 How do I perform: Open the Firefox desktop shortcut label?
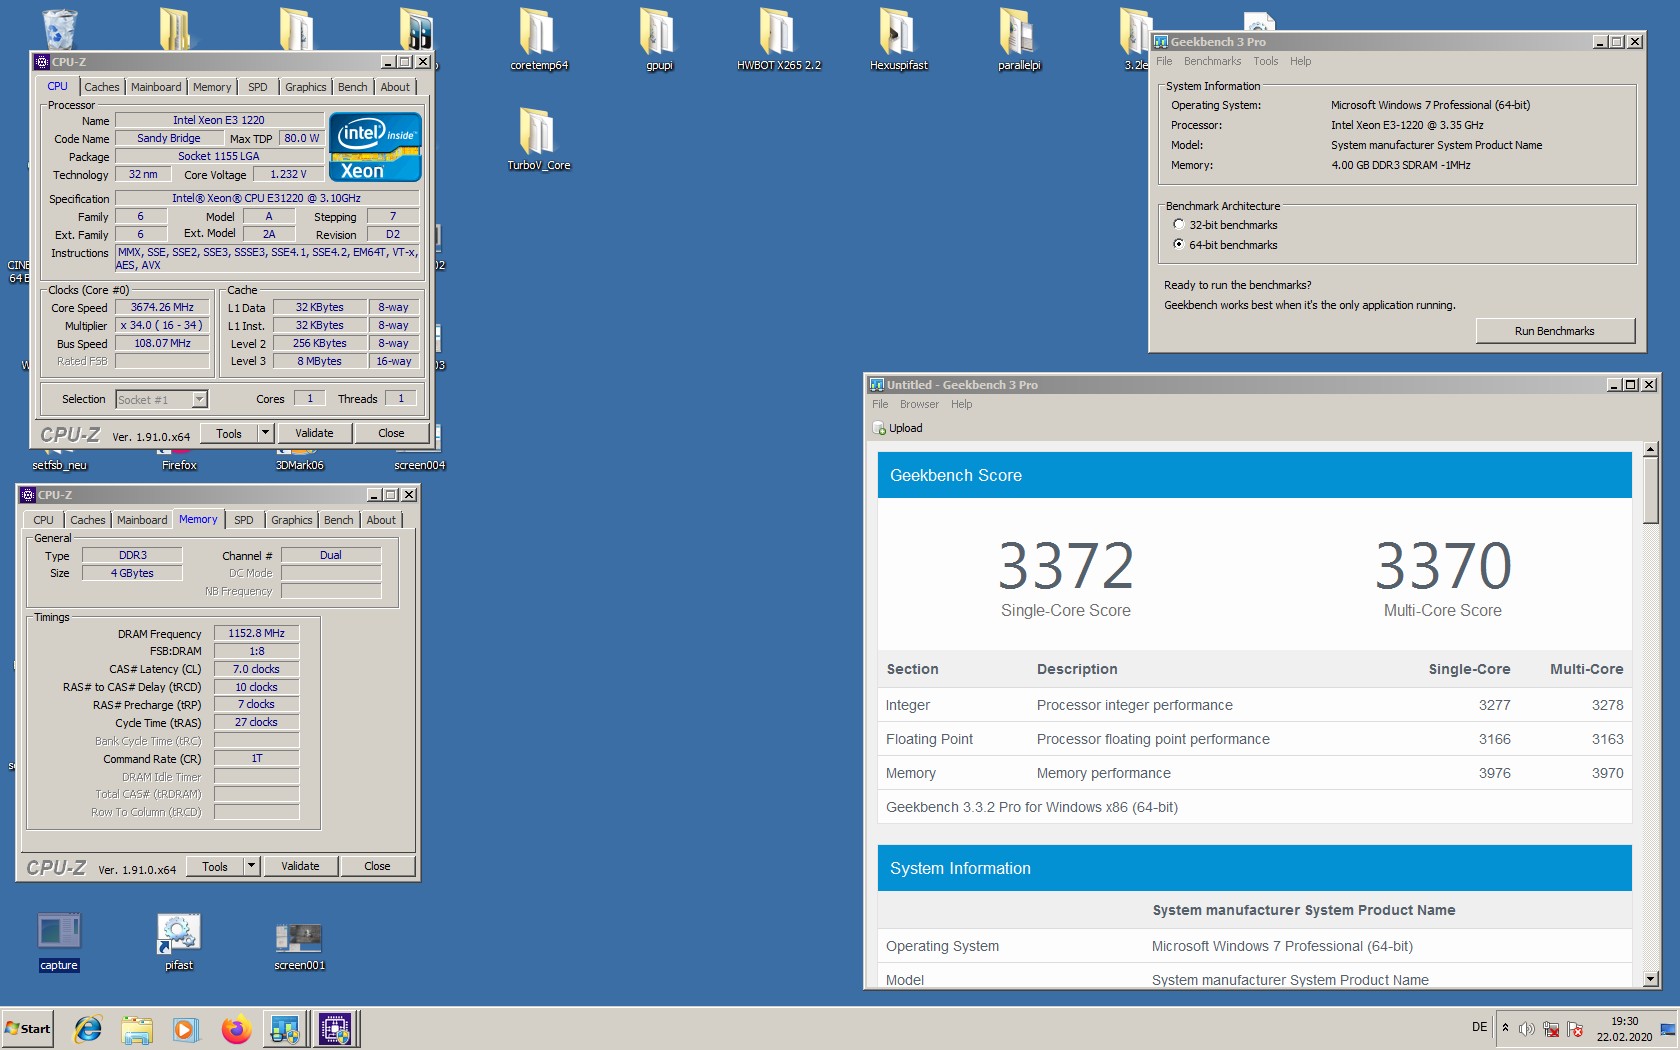pos(179,465)
